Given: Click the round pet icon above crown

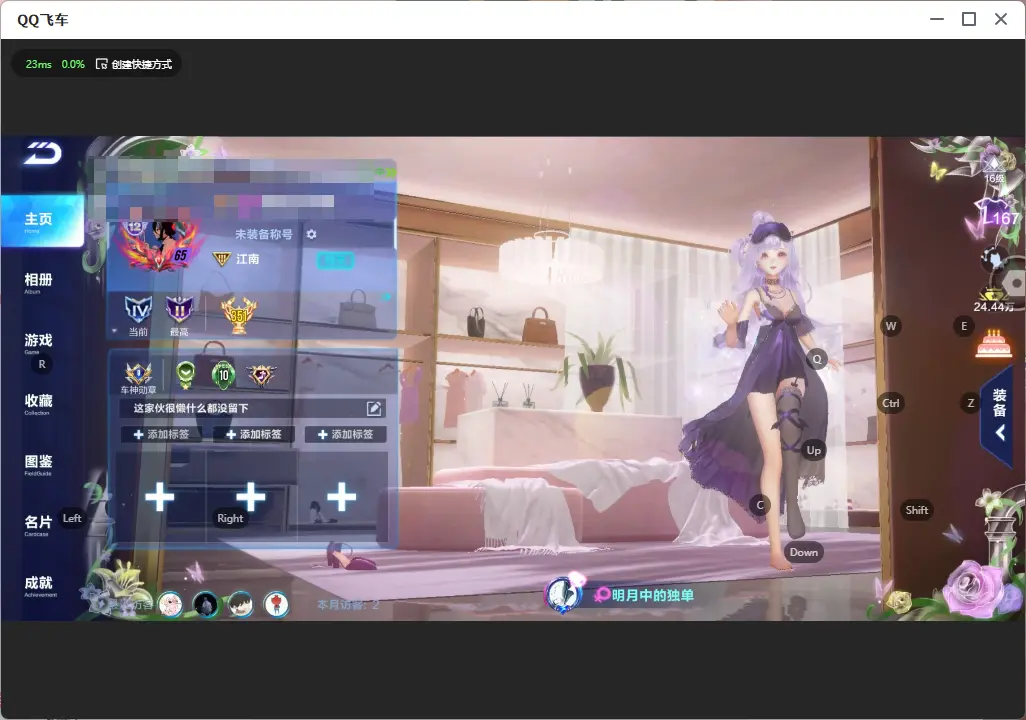Looking at the screenshot, I should click(x=993, y=259).
